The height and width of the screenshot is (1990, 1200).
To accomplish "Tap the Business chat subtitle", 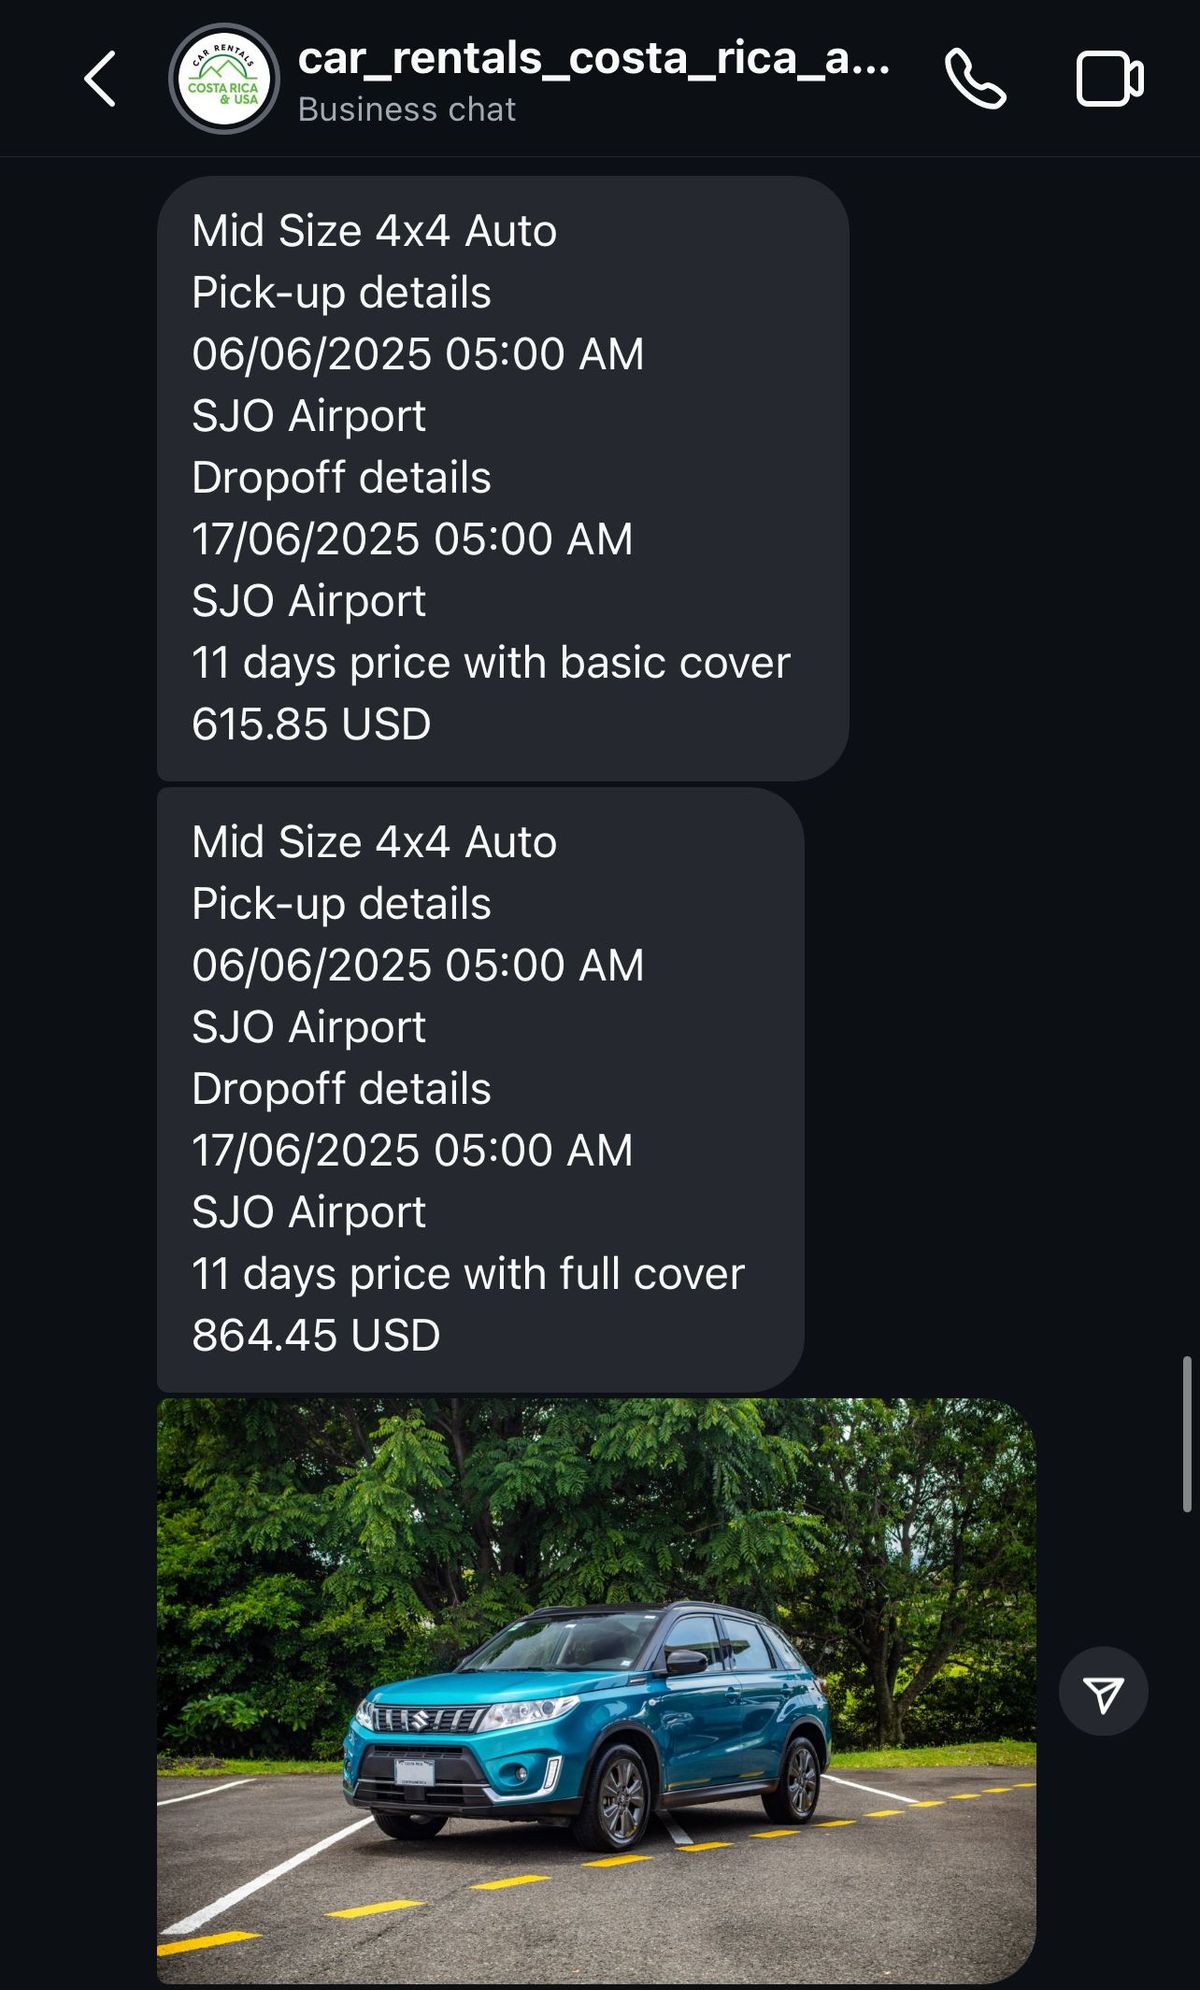I will 406,109.
